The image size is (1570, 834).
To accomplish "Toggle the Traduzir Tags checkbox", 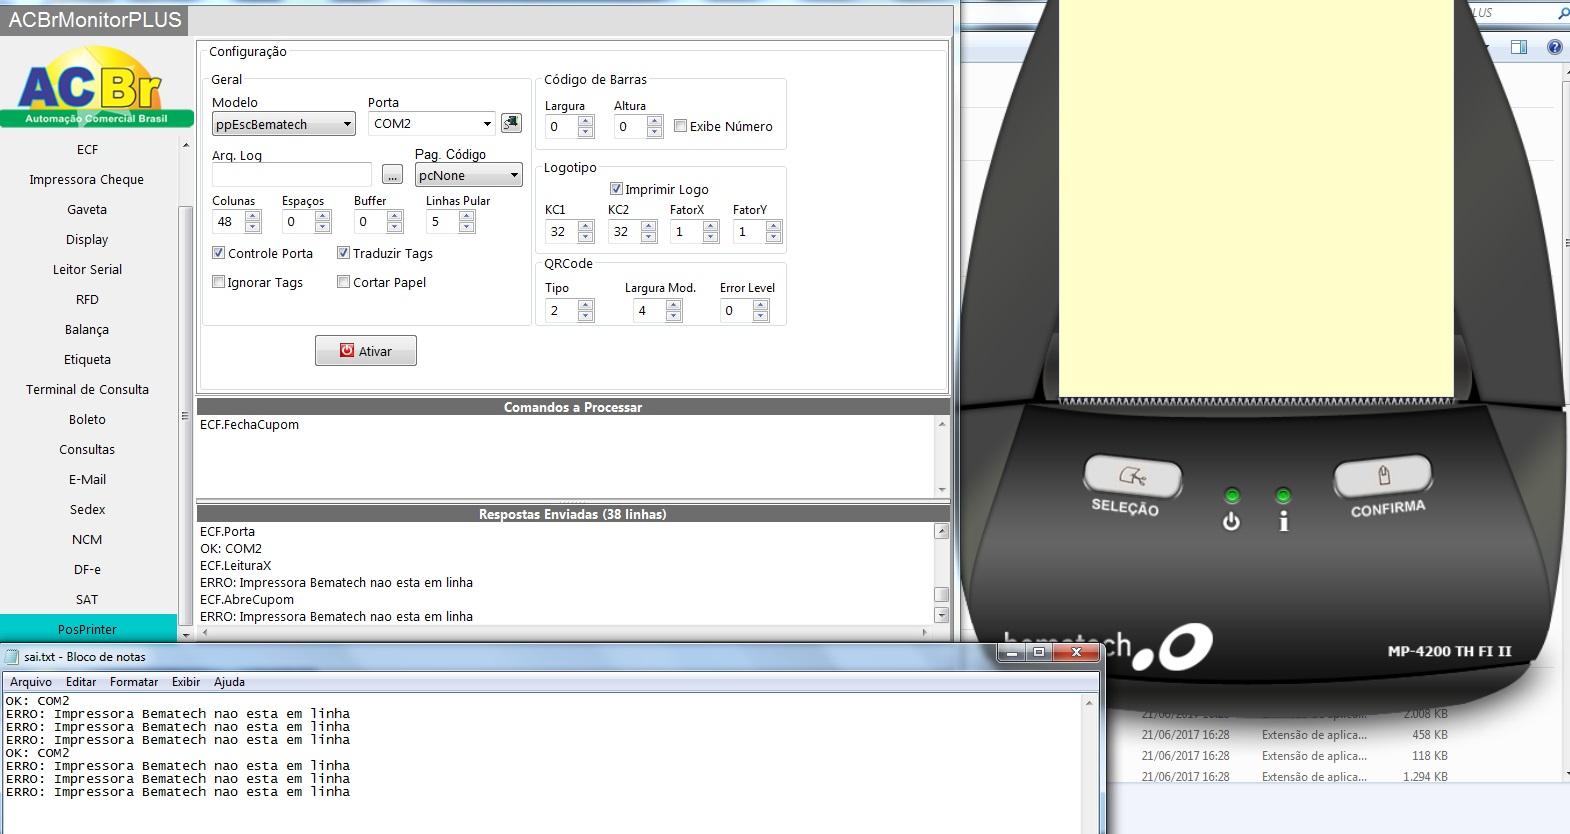I will click(343, 253).
